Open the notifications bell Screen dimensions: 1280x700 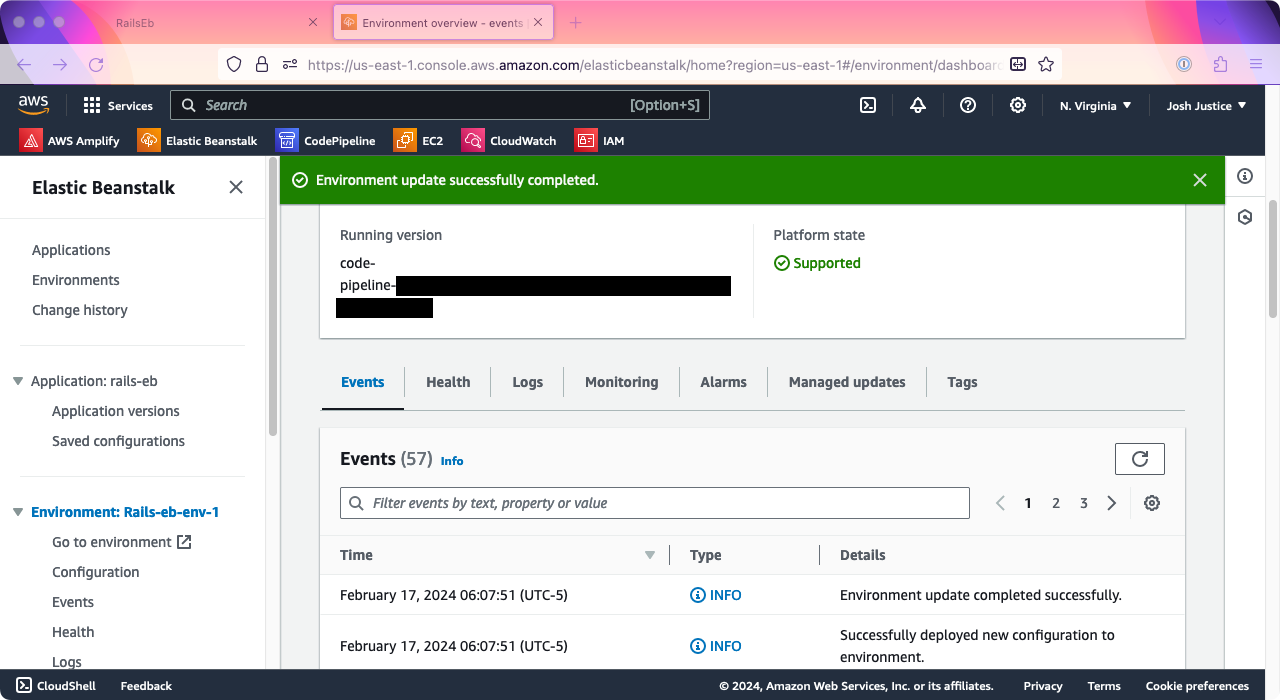click(918, 105)
